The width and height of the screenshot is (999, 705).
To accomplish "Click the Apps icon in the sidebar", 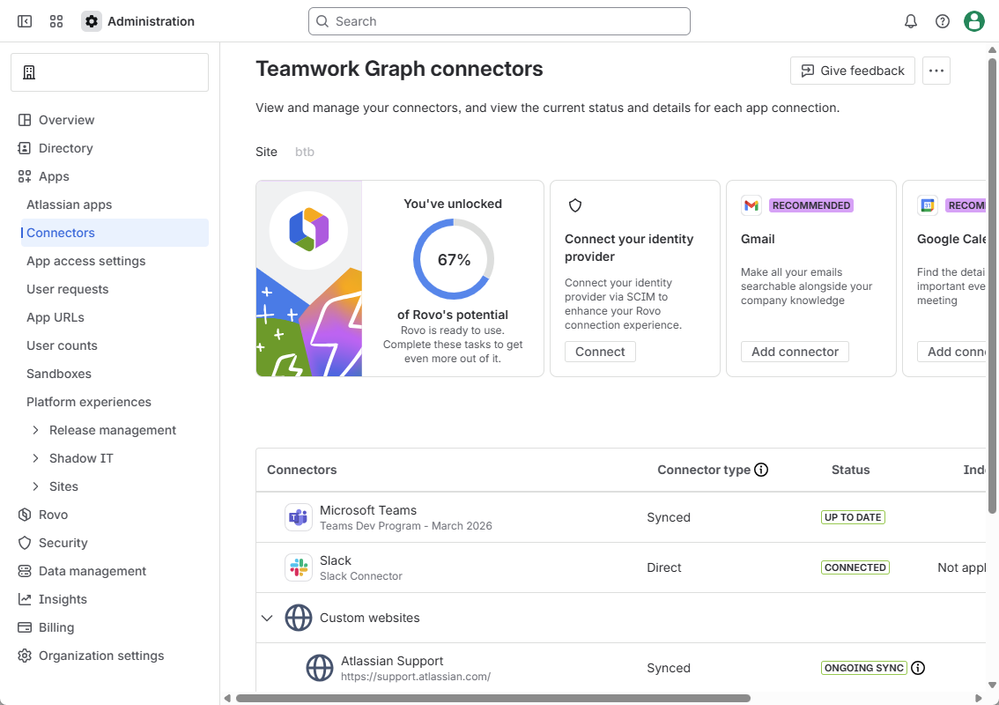I will [24, 176].
